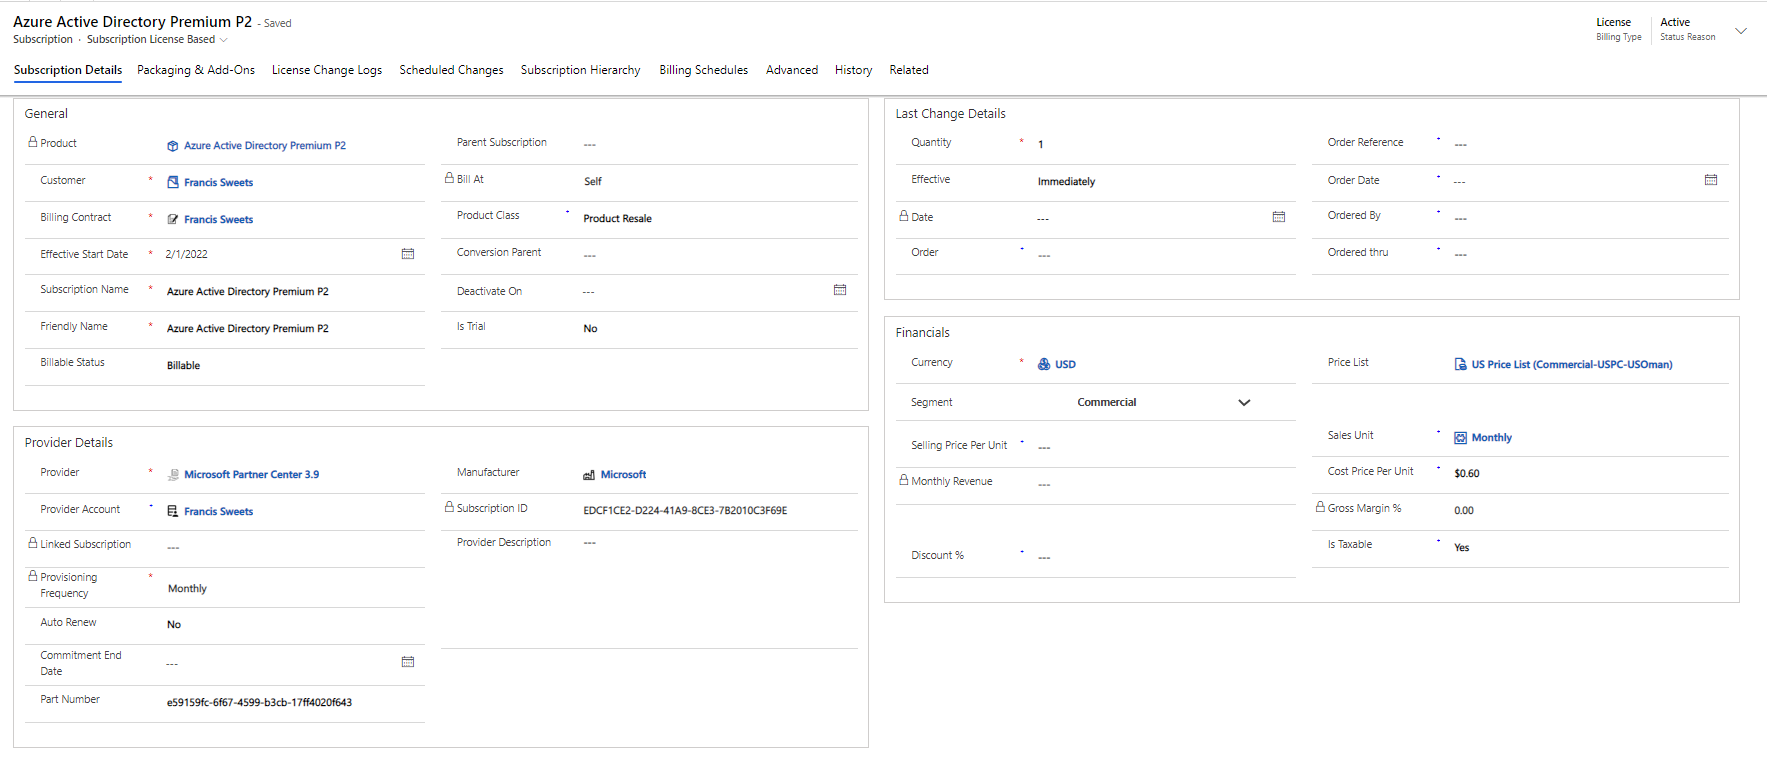
Task: Click the Sales Unit icon beside Monthly
Action: coord(1461,438)
